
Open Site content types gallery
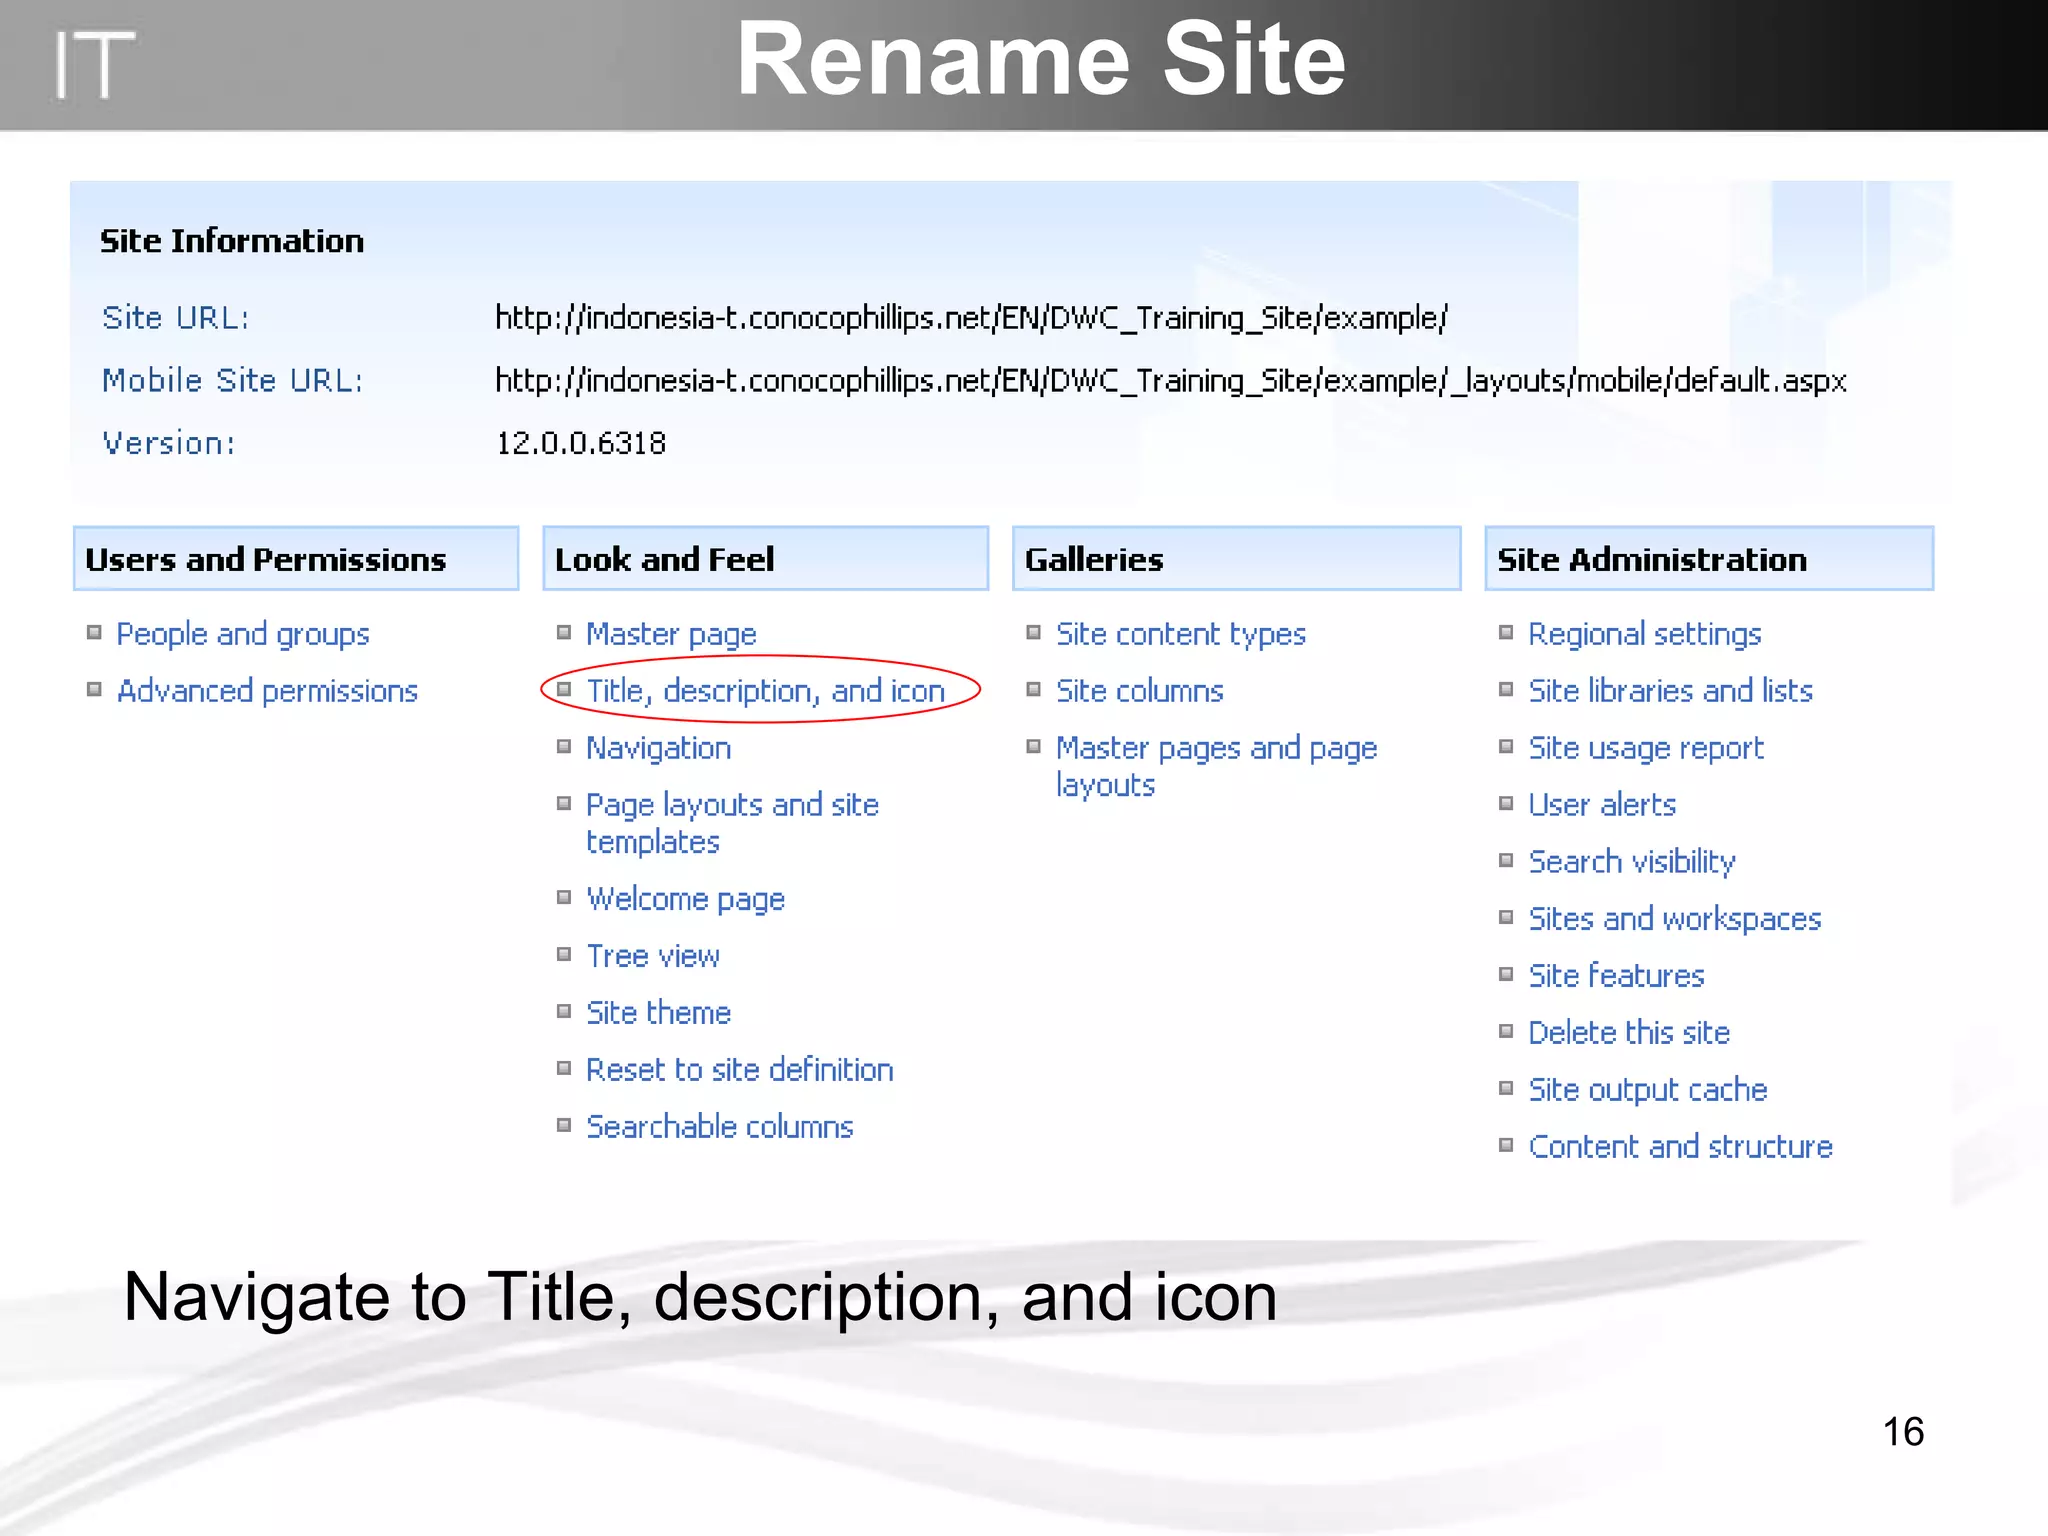(x=1181, y=634)
